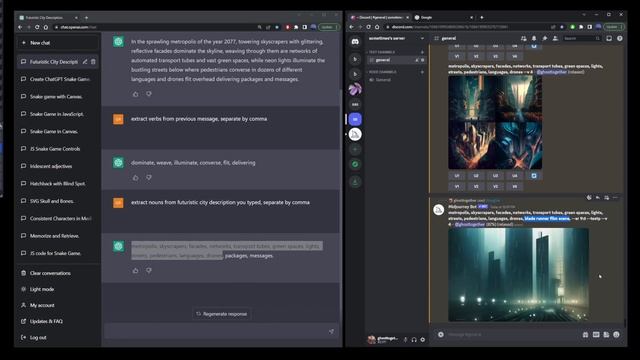Reload the ChatGPT browser page
Image resolution: width=640 pixels, height=360 pixels.
(x=37, y=27)
